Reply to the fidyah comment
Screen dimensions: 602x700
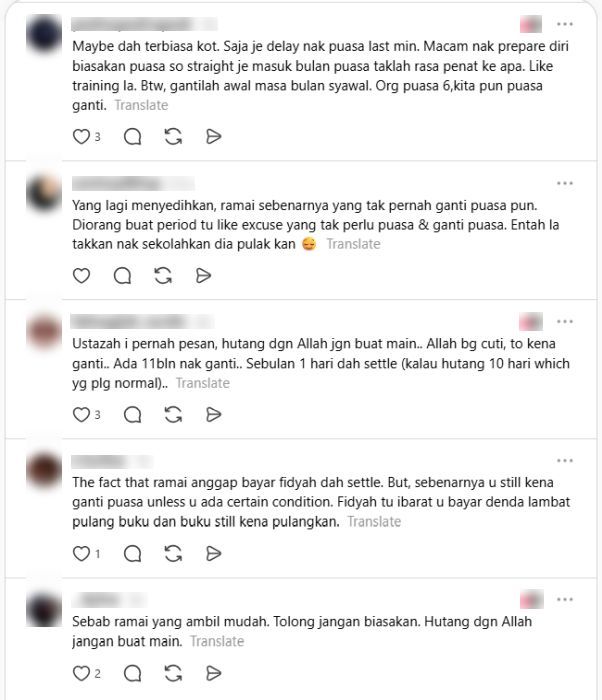[133, 554]
